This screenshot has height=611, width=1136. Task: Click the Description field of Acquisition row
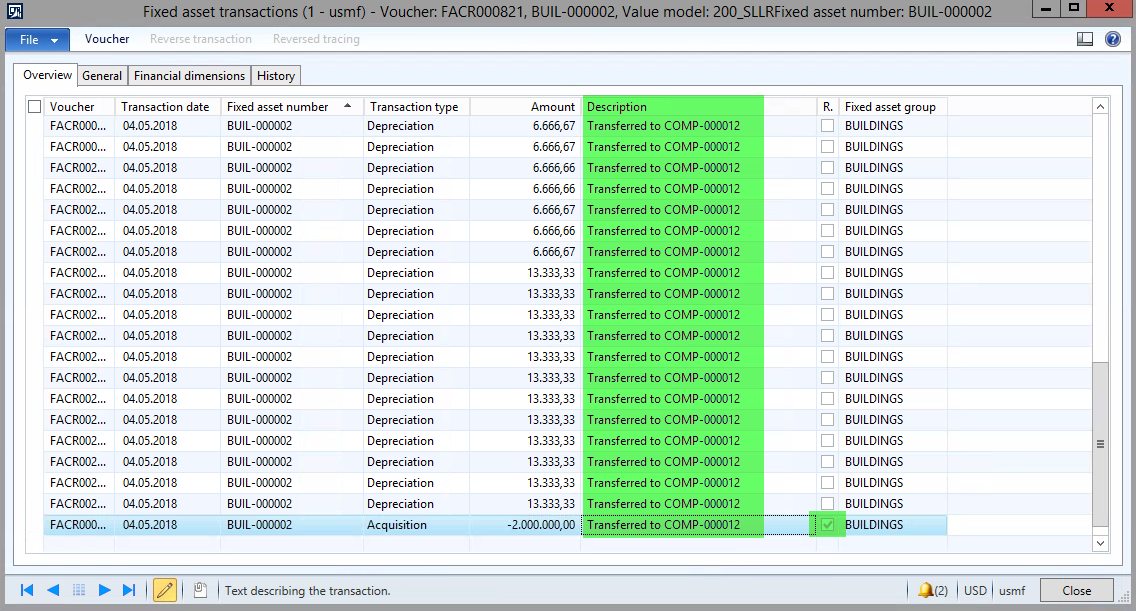(672, 525)
